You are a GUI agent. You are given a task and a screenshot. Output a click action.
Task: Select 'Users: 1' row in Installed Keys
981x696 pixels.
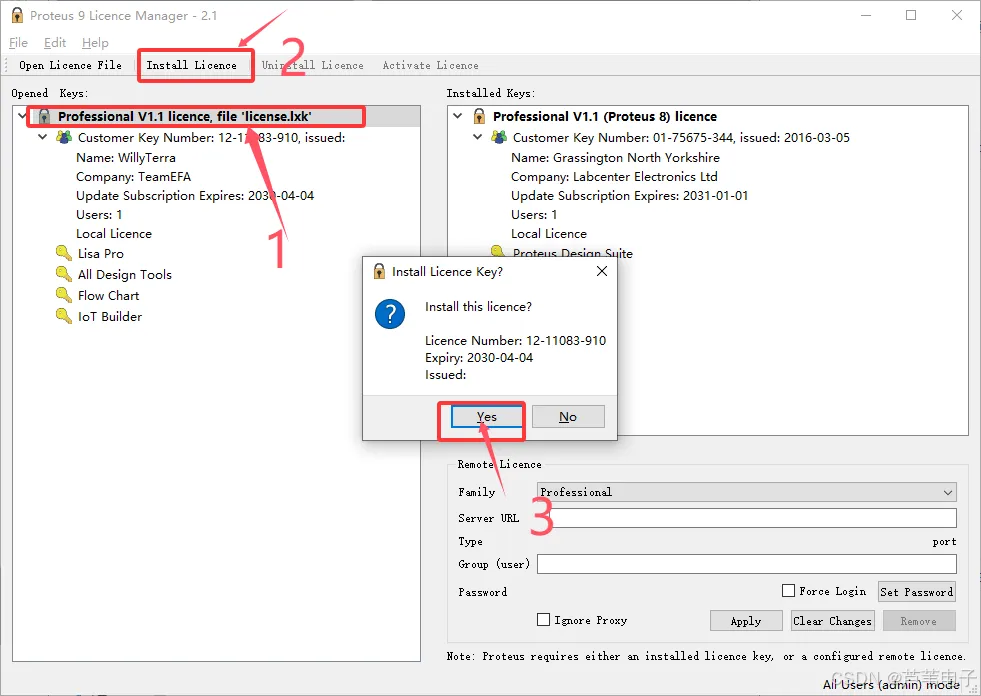pyautogui.click(x=534, y=215)
